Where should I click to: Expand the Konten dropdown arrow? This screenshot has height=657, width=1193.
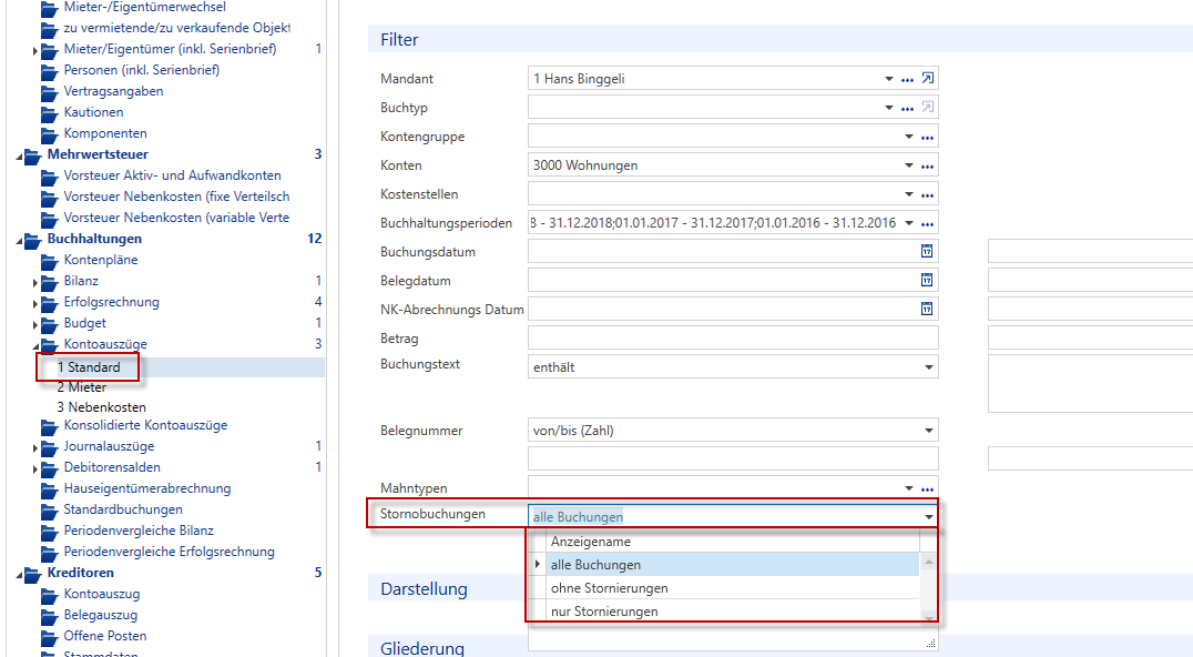click(x=908, y=166)
